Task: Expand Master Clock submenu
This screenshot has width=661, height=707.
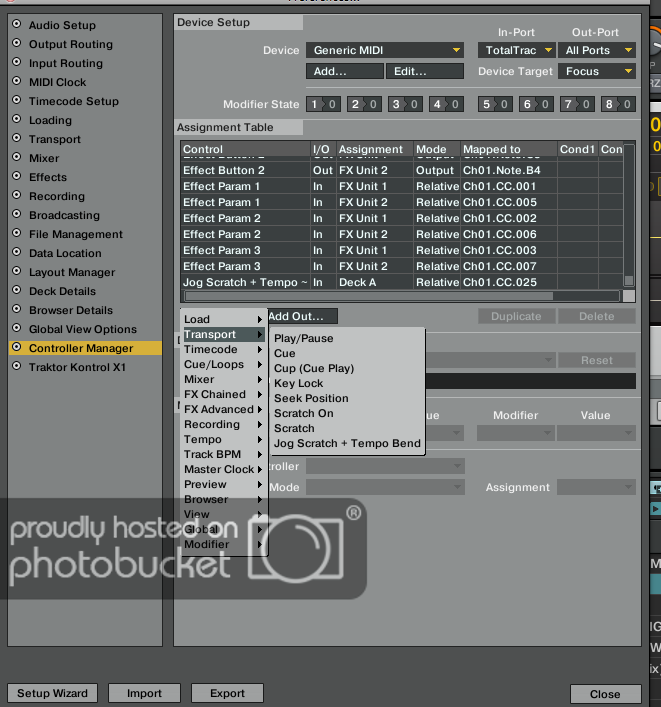Action: [x=223, y=469]
